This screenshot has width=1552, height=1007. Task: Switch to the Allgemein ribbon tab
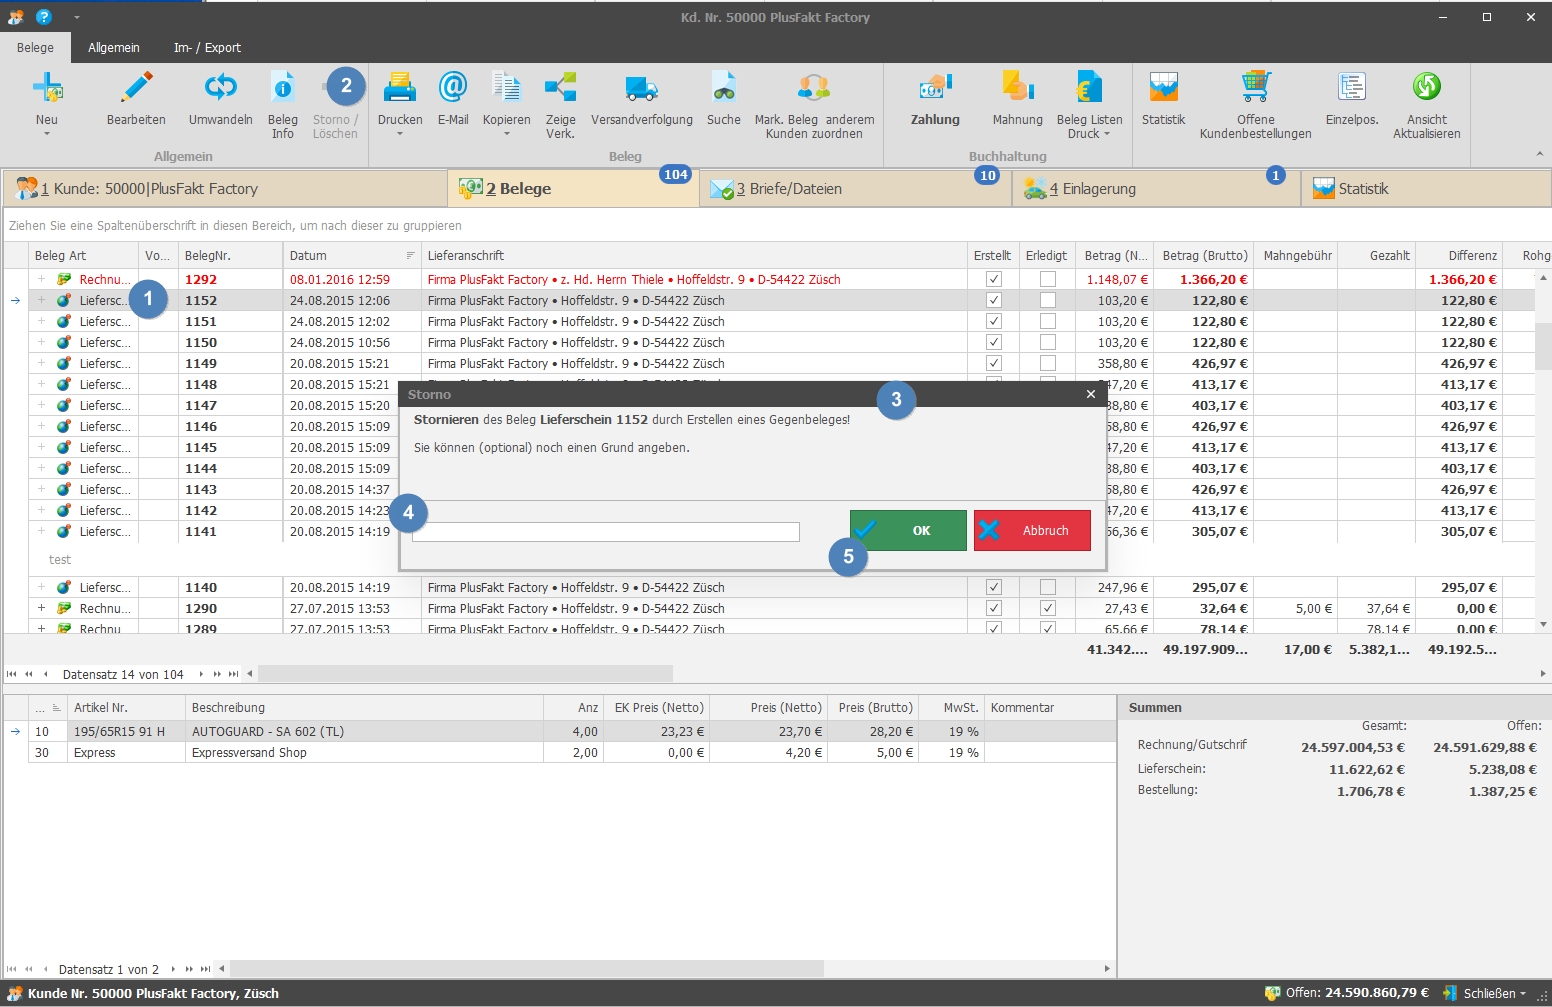[114, 47]
